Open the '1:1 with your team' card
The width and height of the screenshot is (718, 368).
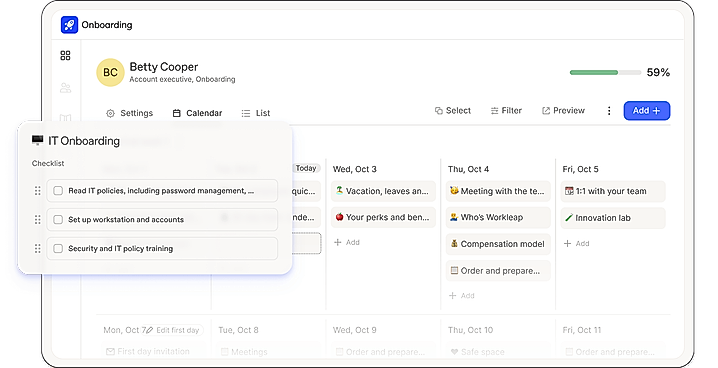click(613, 191)
